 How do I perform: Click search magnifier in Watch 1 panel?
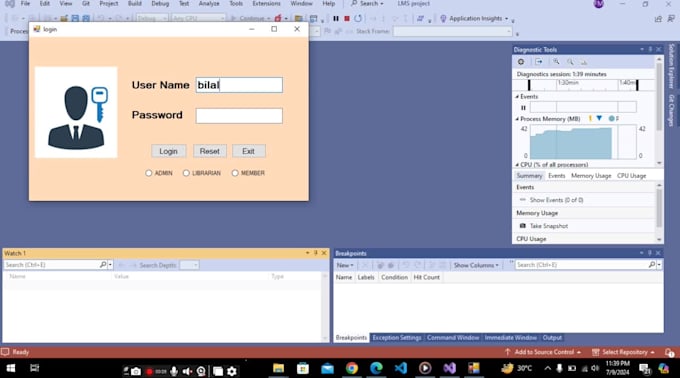tap(103, 264)
